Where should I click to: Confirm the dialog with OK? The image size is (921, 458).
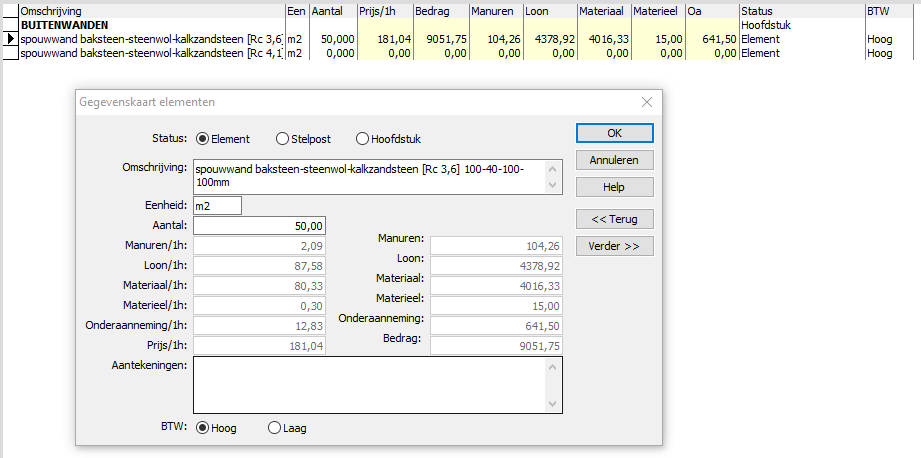coord(614,133)
